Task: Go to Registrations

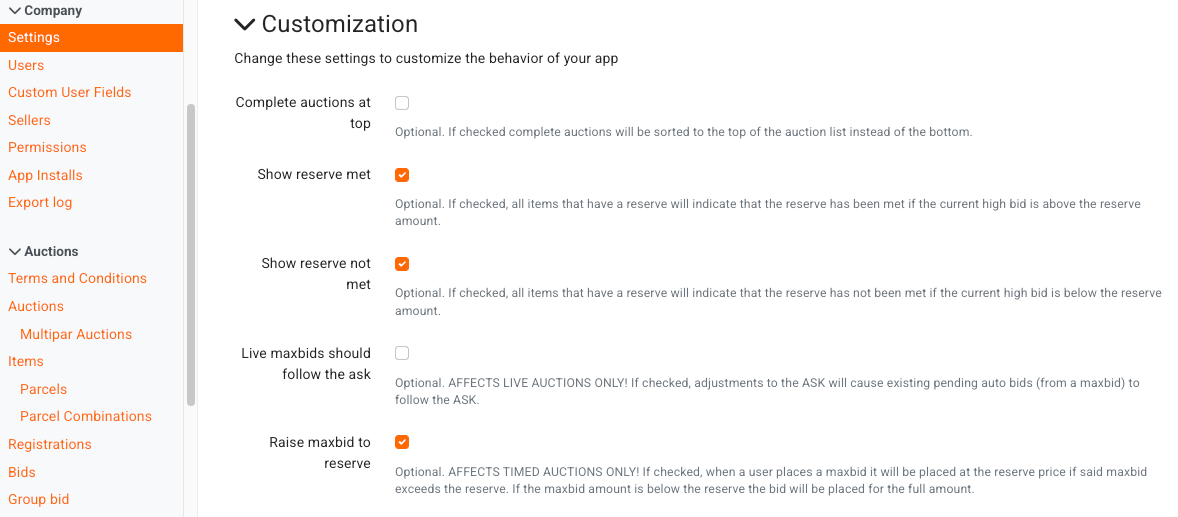Action: pyautogui.click(x=50, y=444)
